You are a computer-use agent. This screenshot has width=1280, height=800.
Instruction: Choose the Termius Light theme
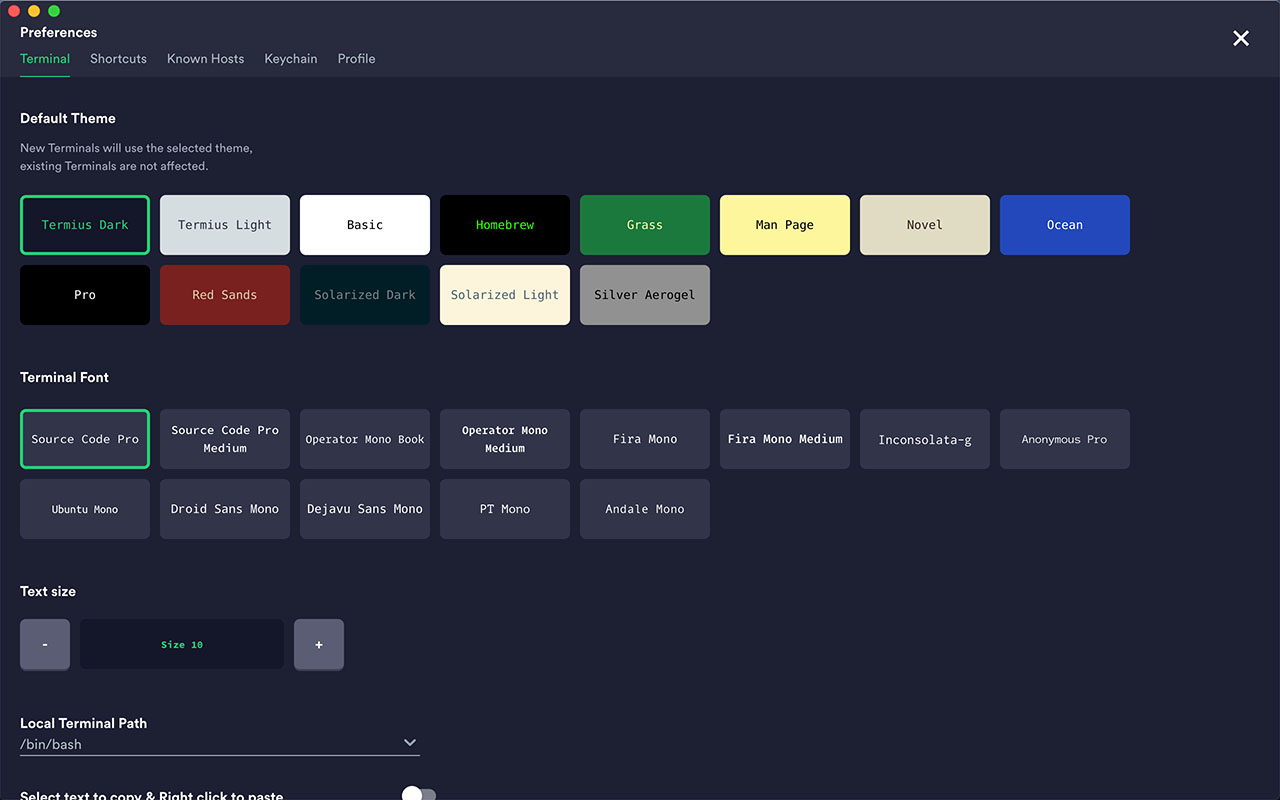click(225, 225)
